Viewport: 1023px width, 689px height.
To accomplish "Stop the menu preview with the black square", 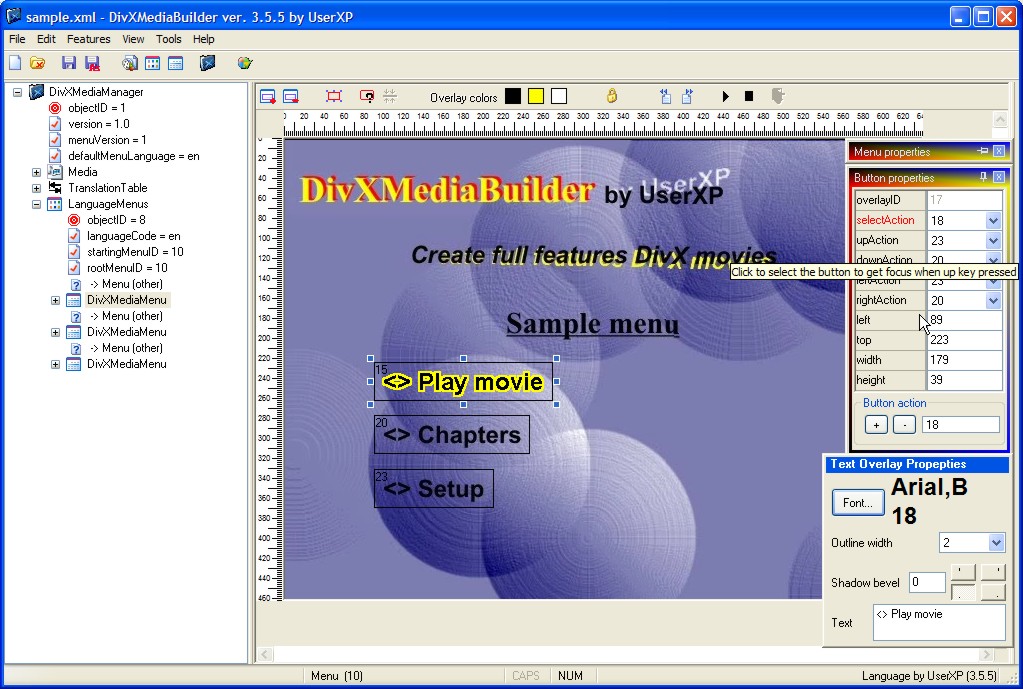I will coord(749,97).
